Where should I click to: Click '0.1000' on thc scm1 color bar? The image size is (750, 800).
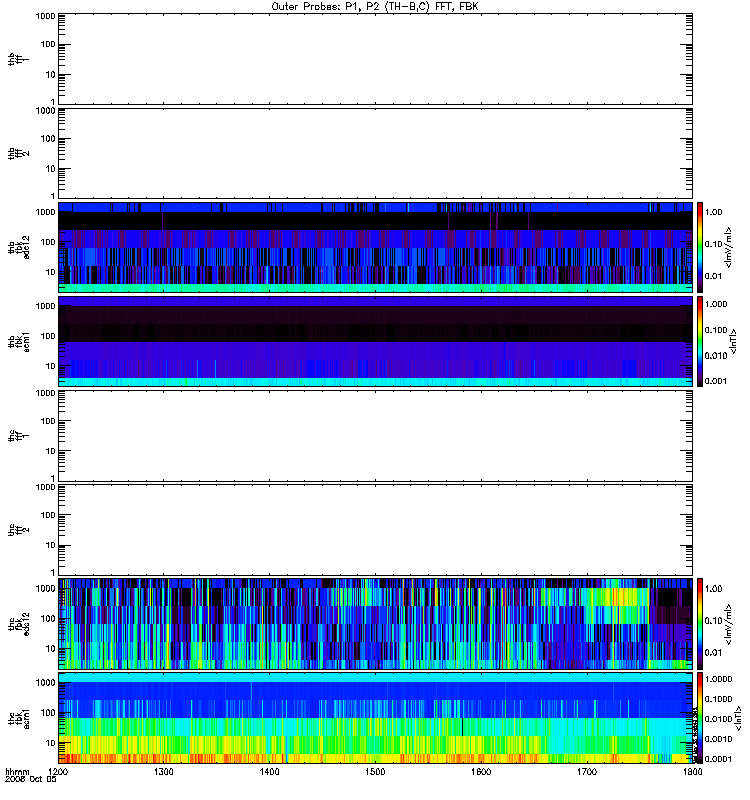coord(718,699)
